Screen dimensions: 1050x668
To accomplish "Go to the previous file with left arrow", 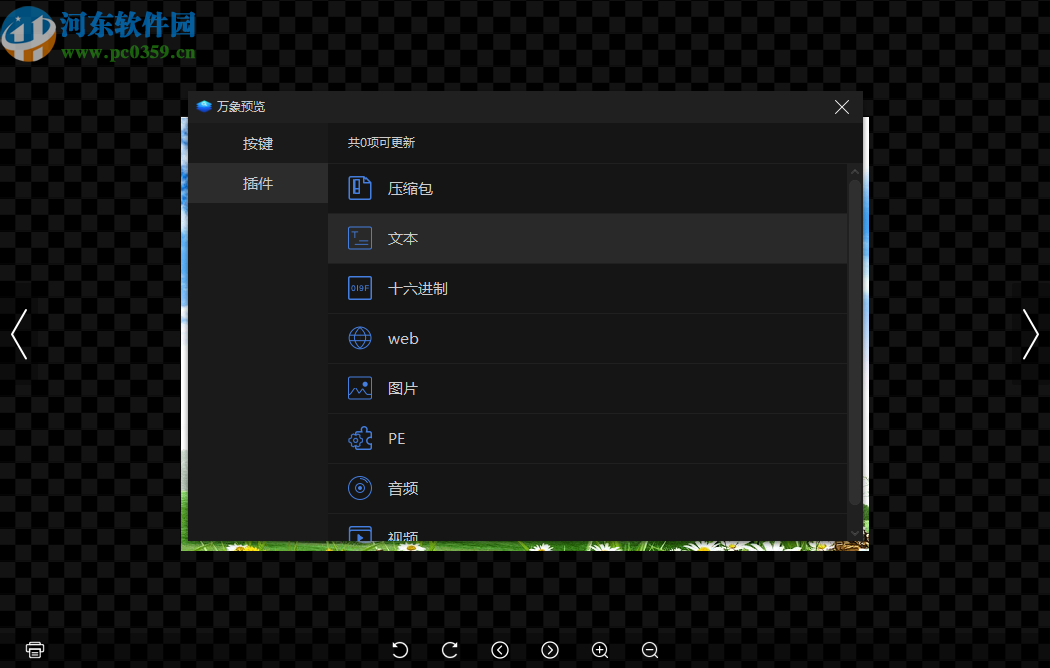I will coord(18,334).
